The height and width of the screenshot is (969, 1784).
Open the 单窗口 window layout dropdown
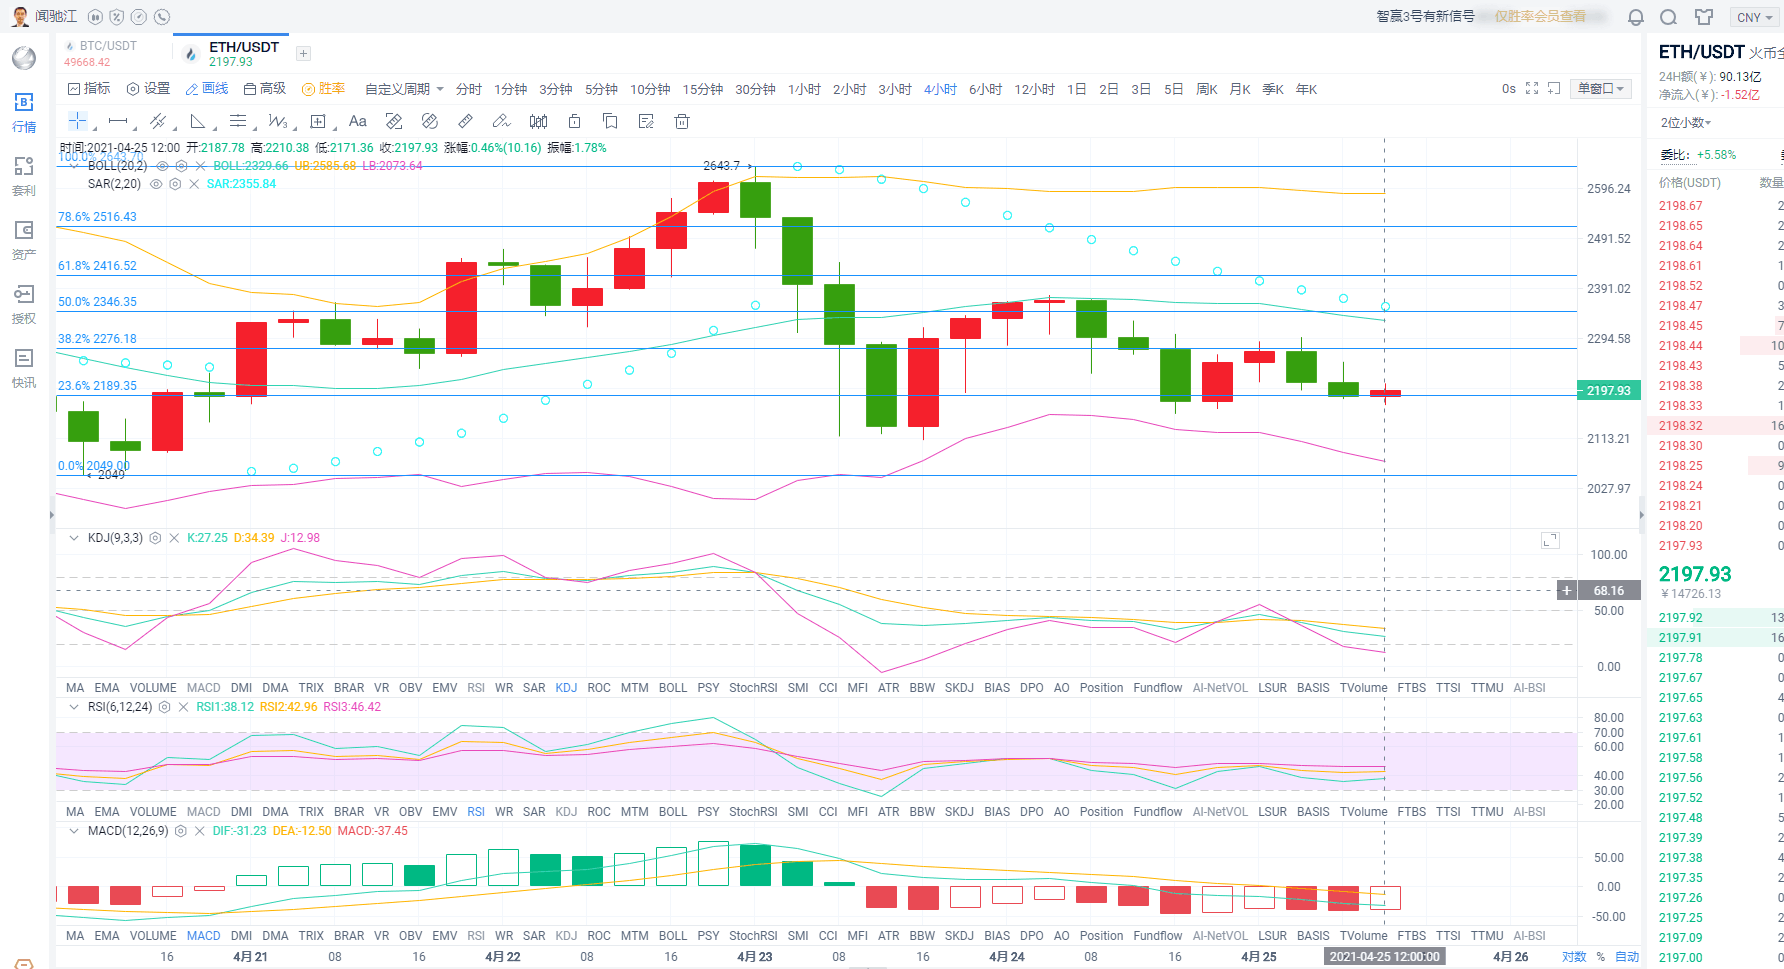(x=1601, y=89)
